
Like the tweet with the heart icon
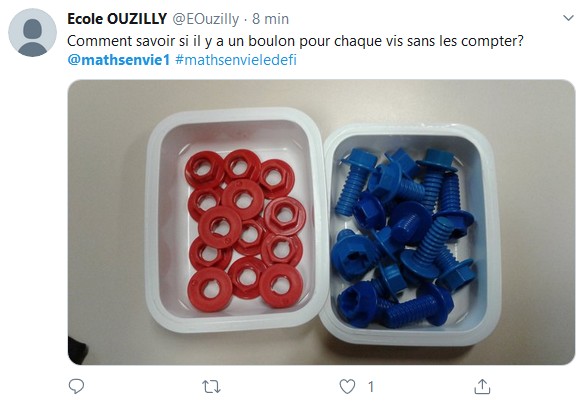coord(347,387)
